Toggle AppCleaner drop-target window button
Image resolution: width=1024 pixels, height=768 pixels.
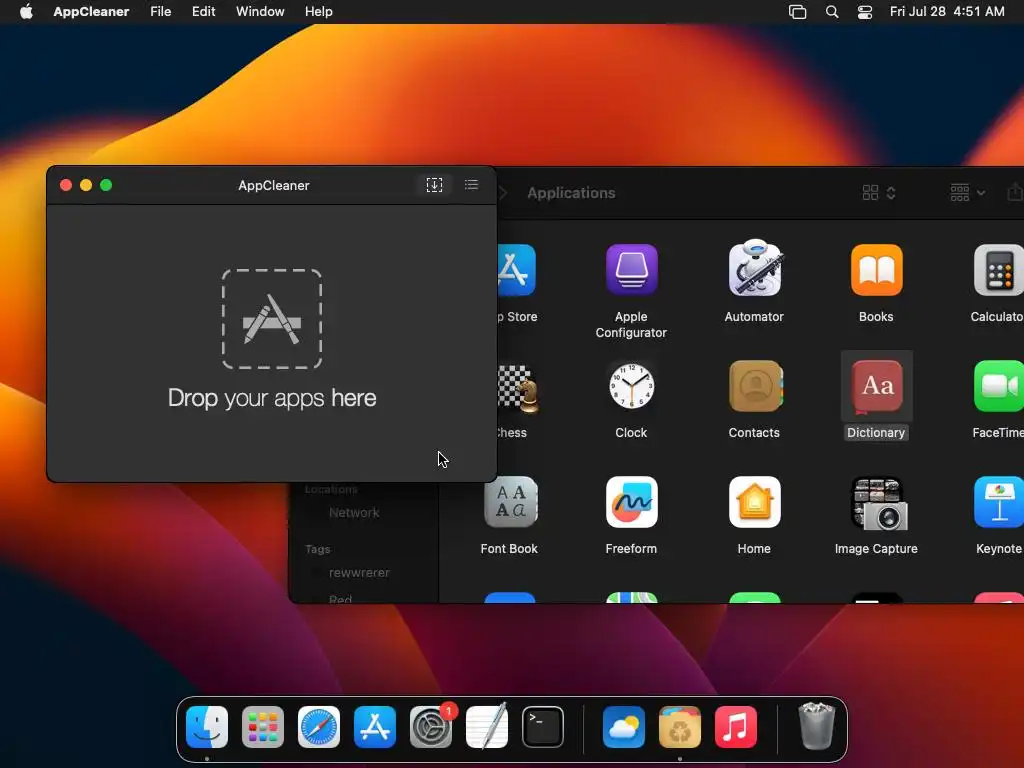click(x=434, y=185)
